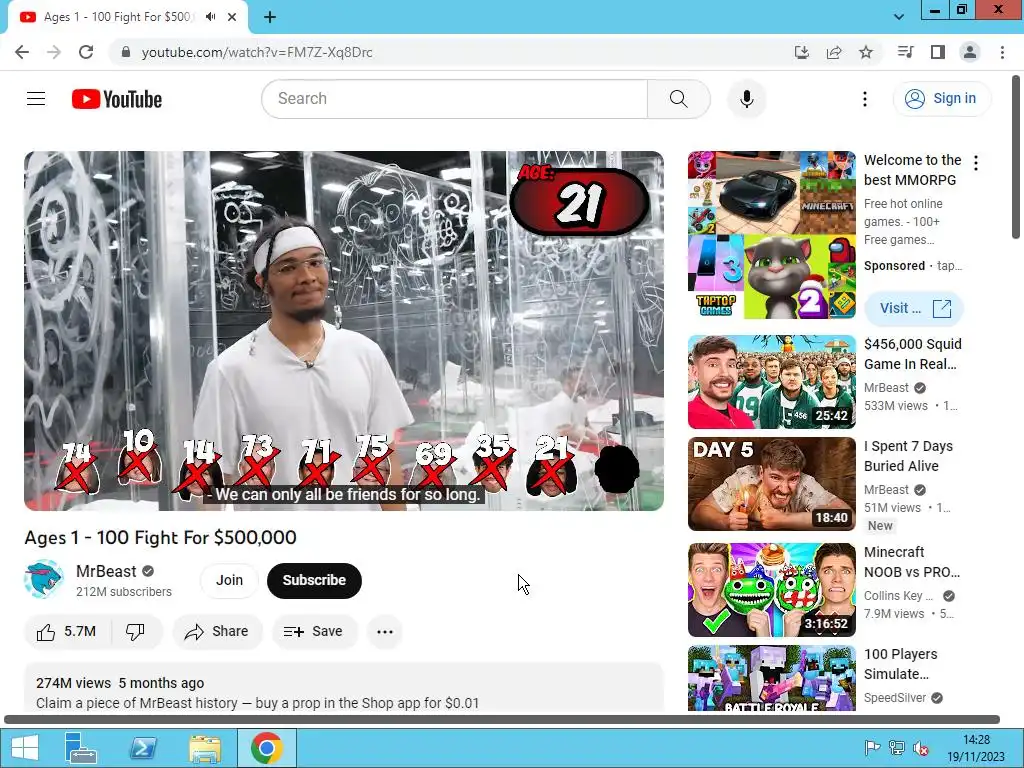
Task: Save video to a playlist
Action: (x=314, y=632)
